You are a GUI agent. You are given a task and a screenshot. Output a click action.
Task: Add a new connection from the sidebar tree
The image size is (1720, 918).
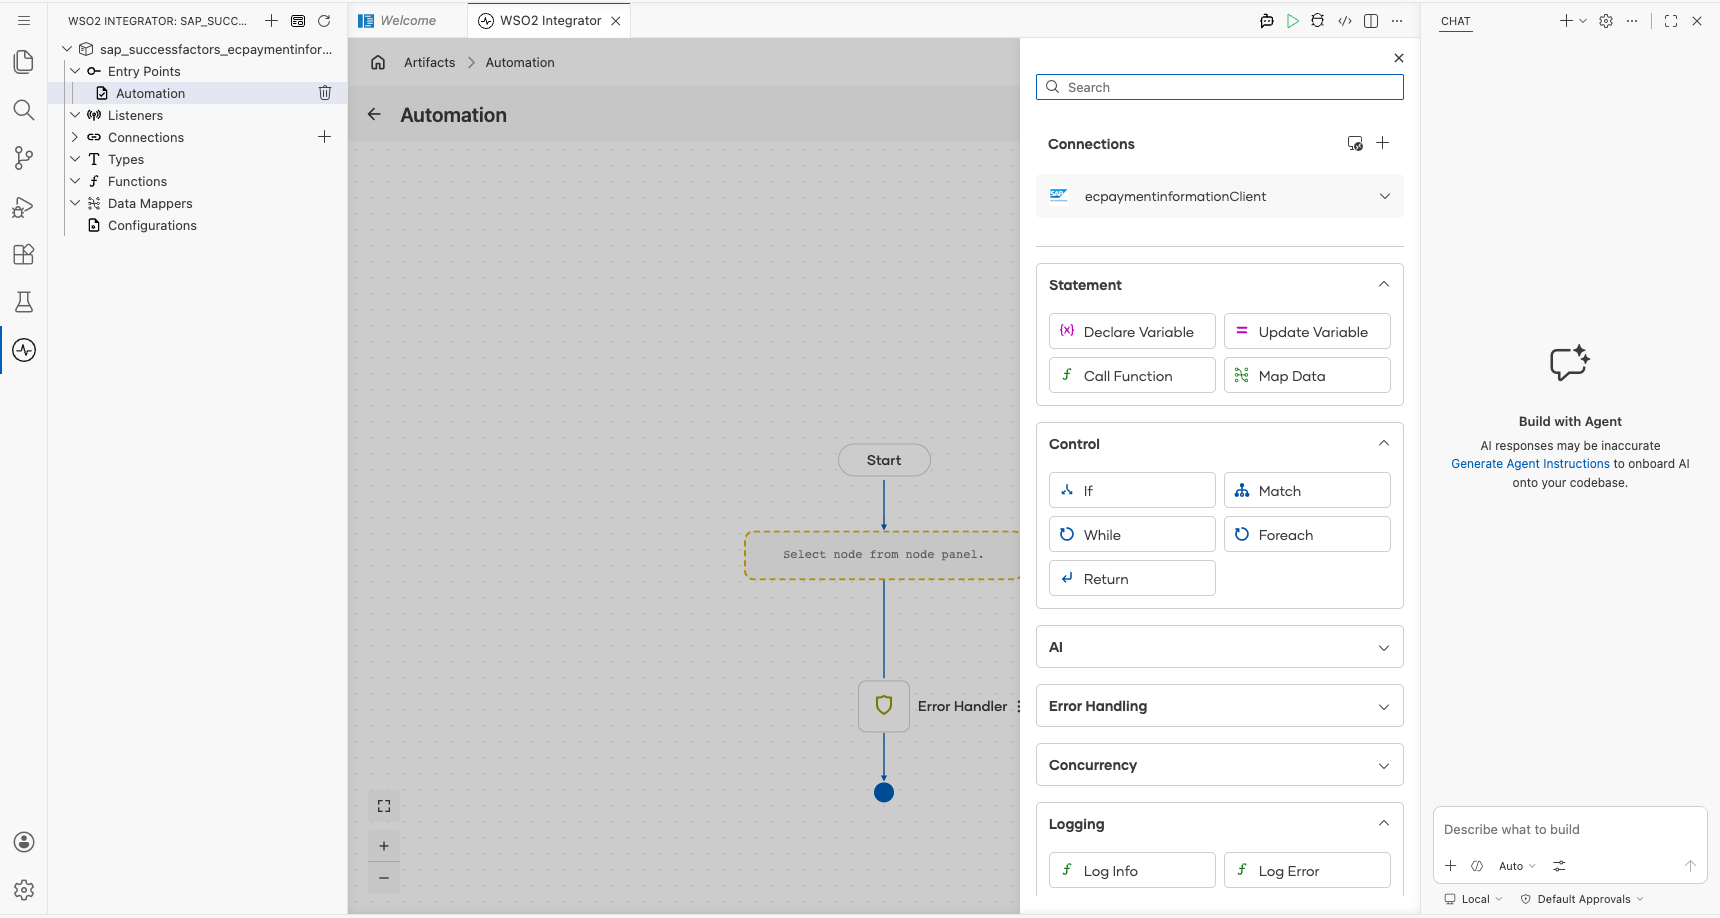(x=324, y=137)
